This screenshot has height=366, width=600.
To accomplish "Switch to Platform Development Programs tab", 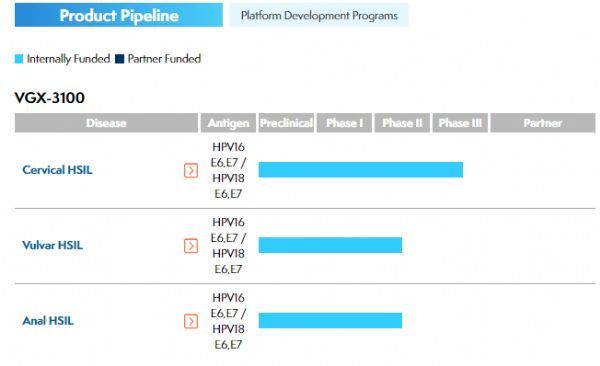I will click(x=319, y=15).
